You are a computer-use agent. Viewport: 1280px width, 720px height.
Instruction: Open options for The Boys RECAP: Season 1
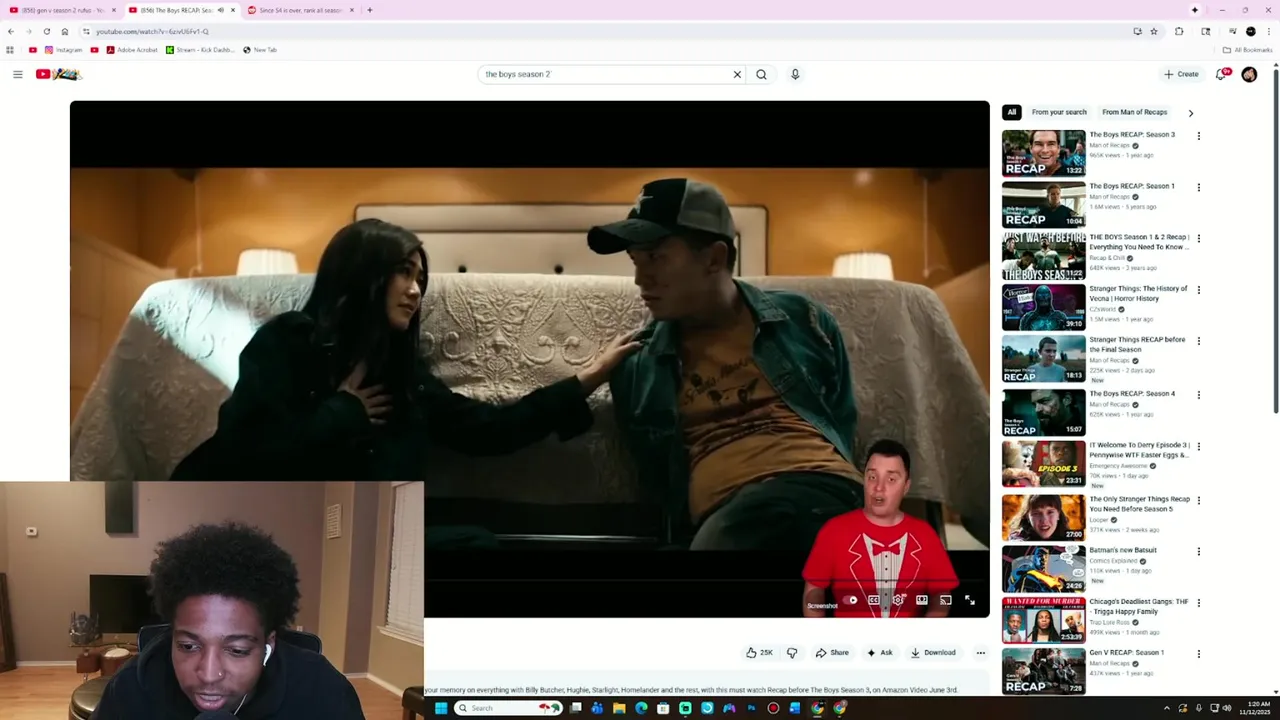coord(1198,187)
